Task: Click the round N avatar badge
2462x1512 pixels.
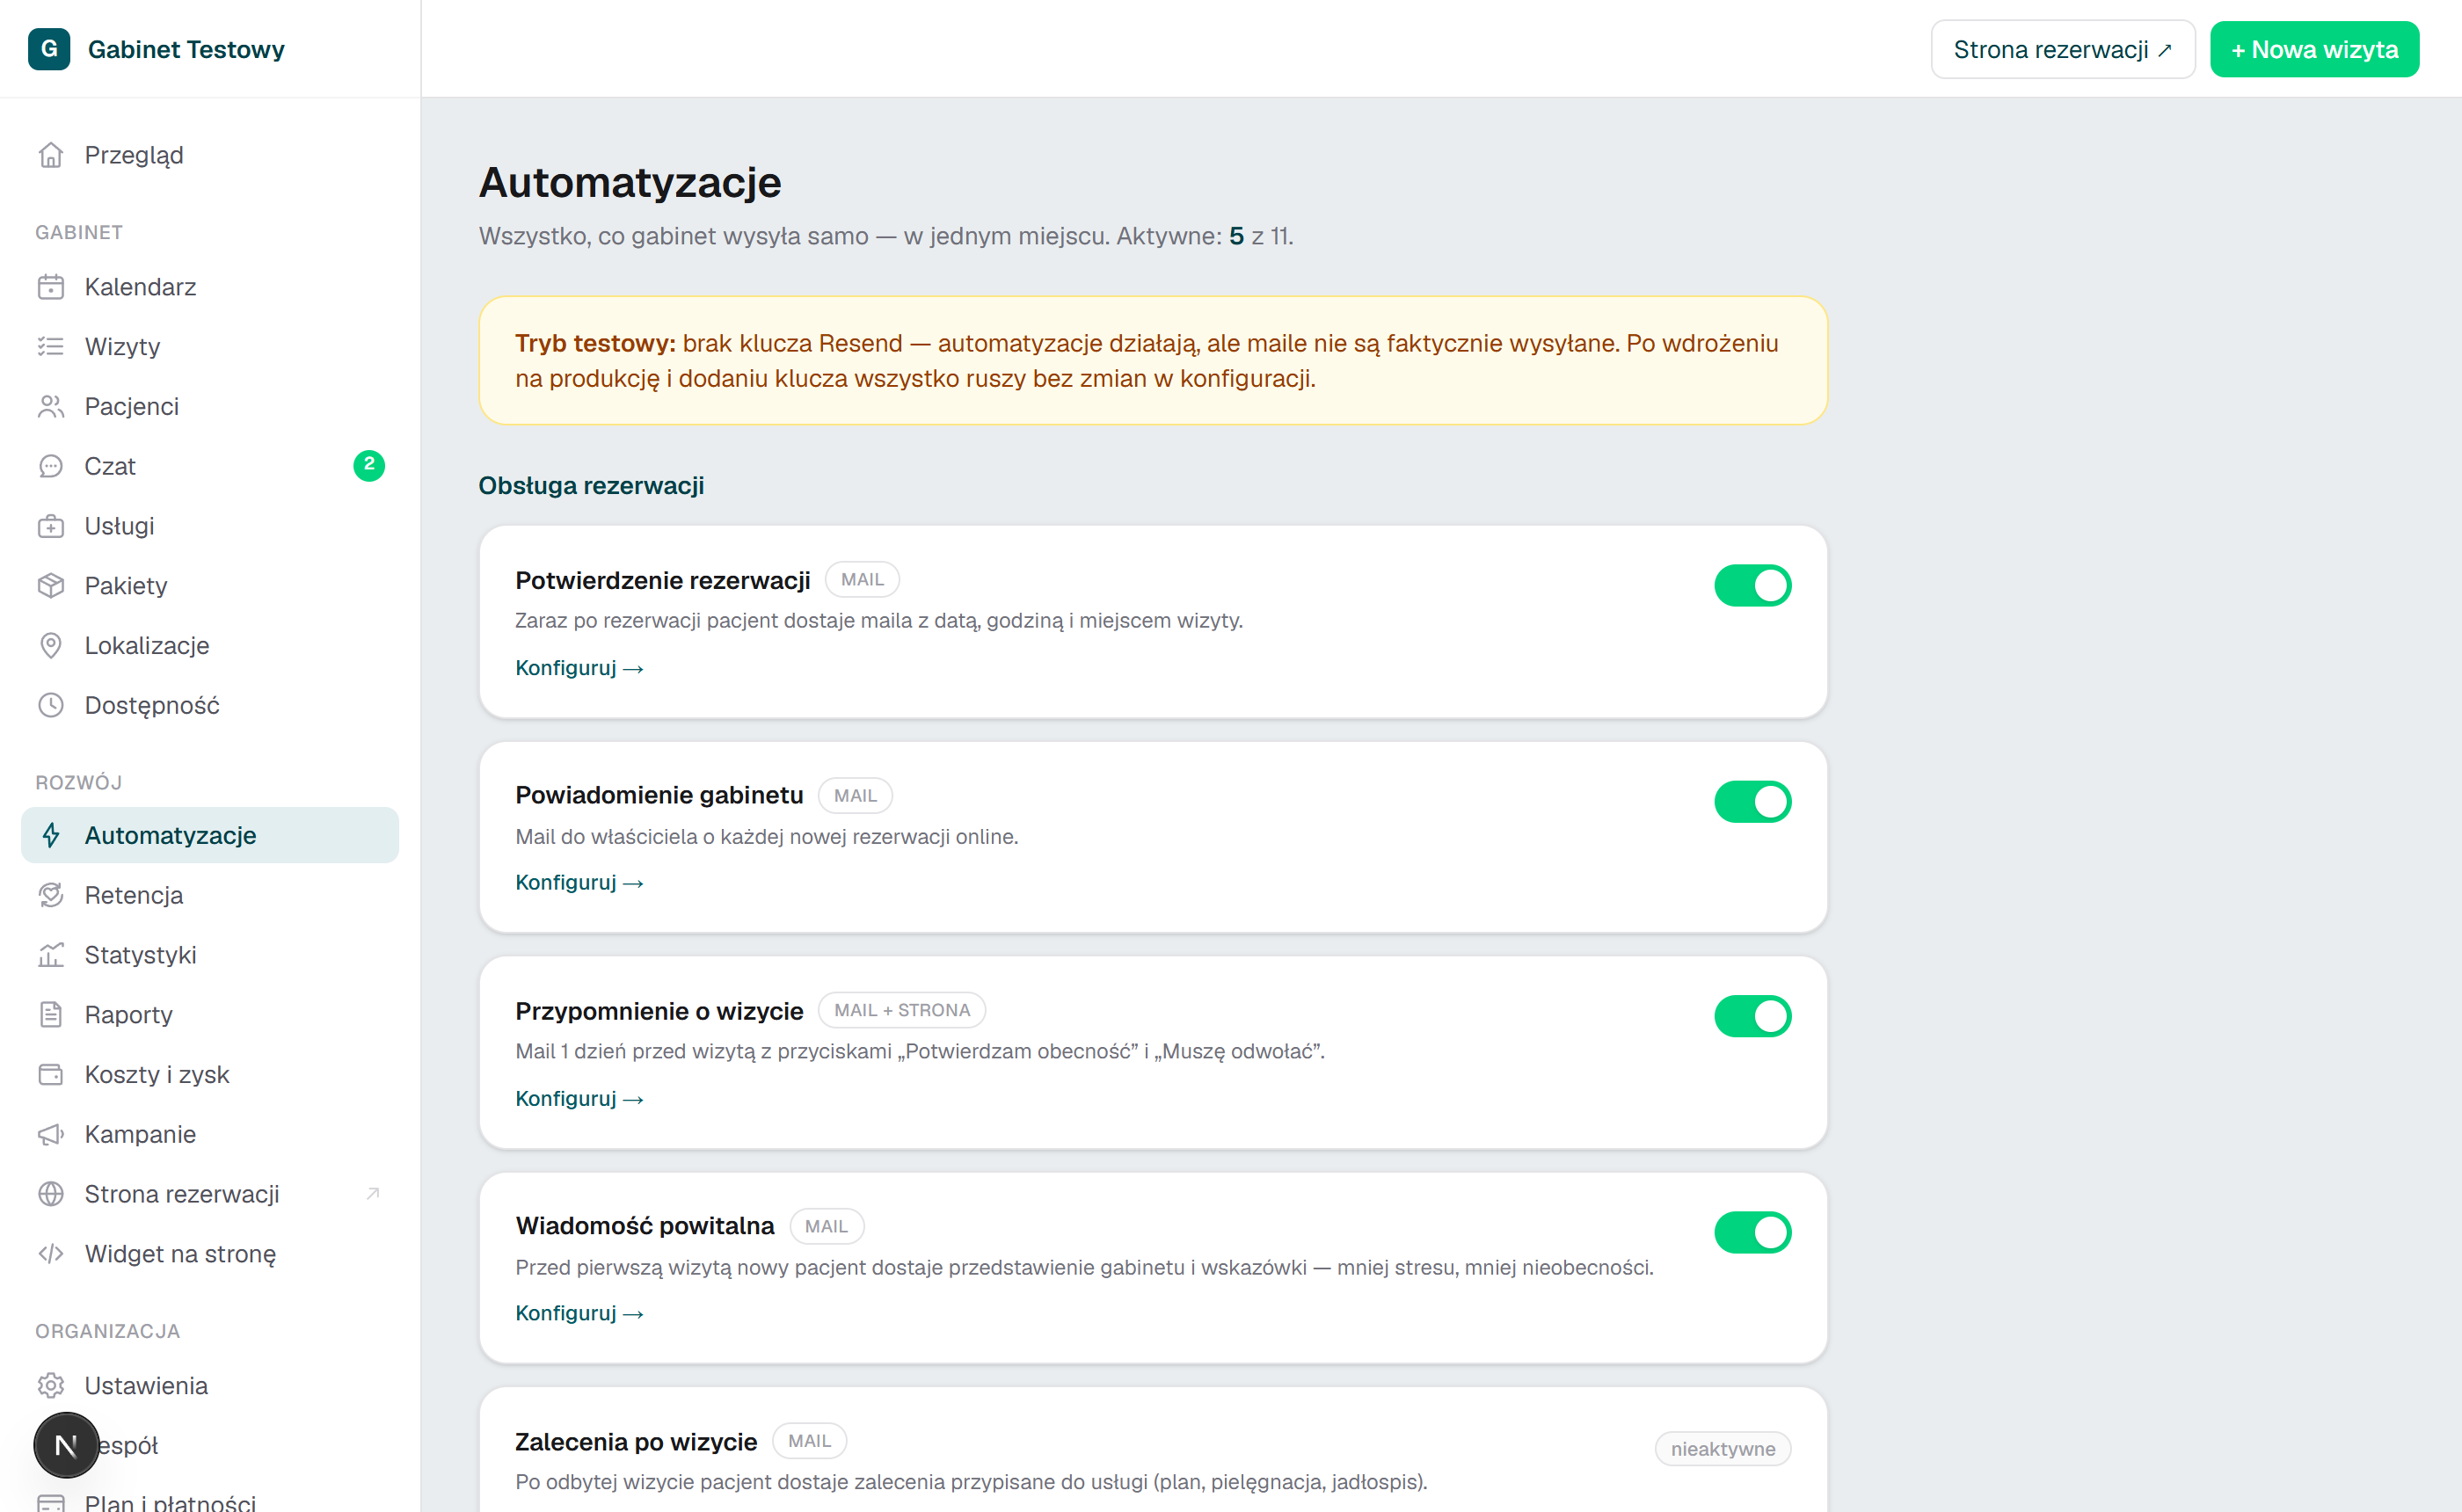Action: [x=66, y=1445]
